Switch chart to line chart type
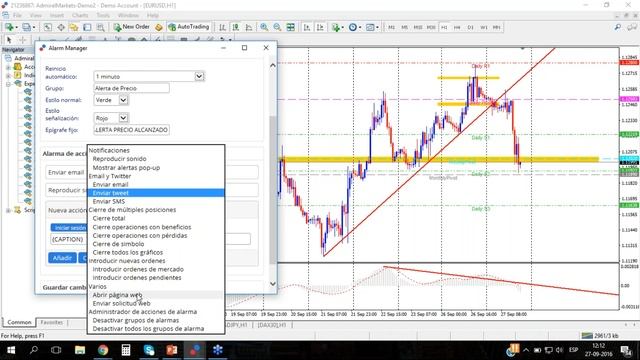Screen dimensions: 640x360 point(249,27)
